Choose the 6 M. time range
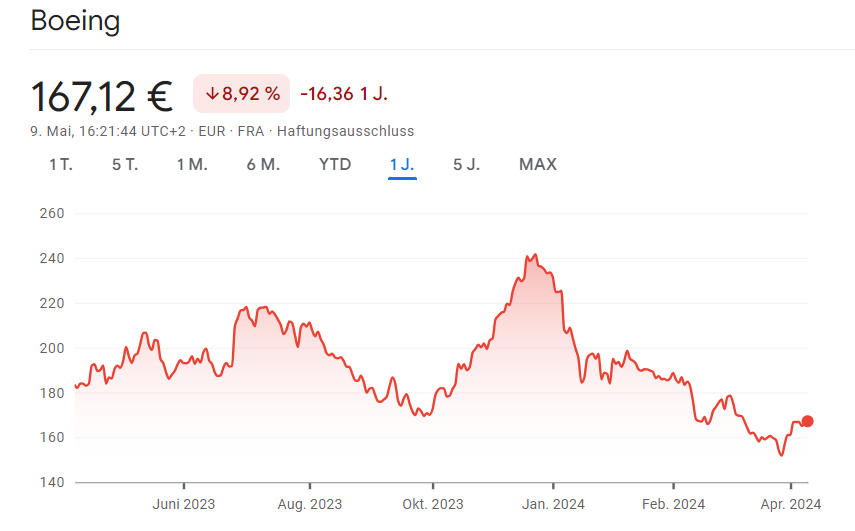 coord(263,165)
